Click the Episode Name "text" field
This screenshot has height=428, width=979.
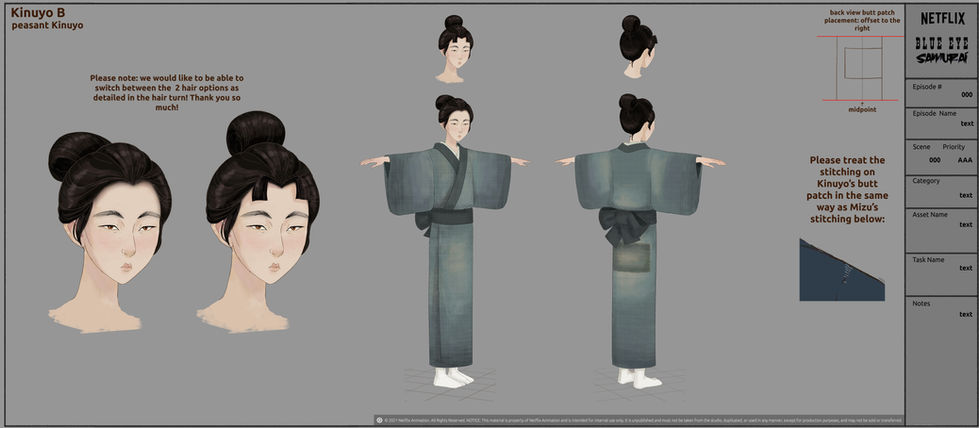coord(967,124)
